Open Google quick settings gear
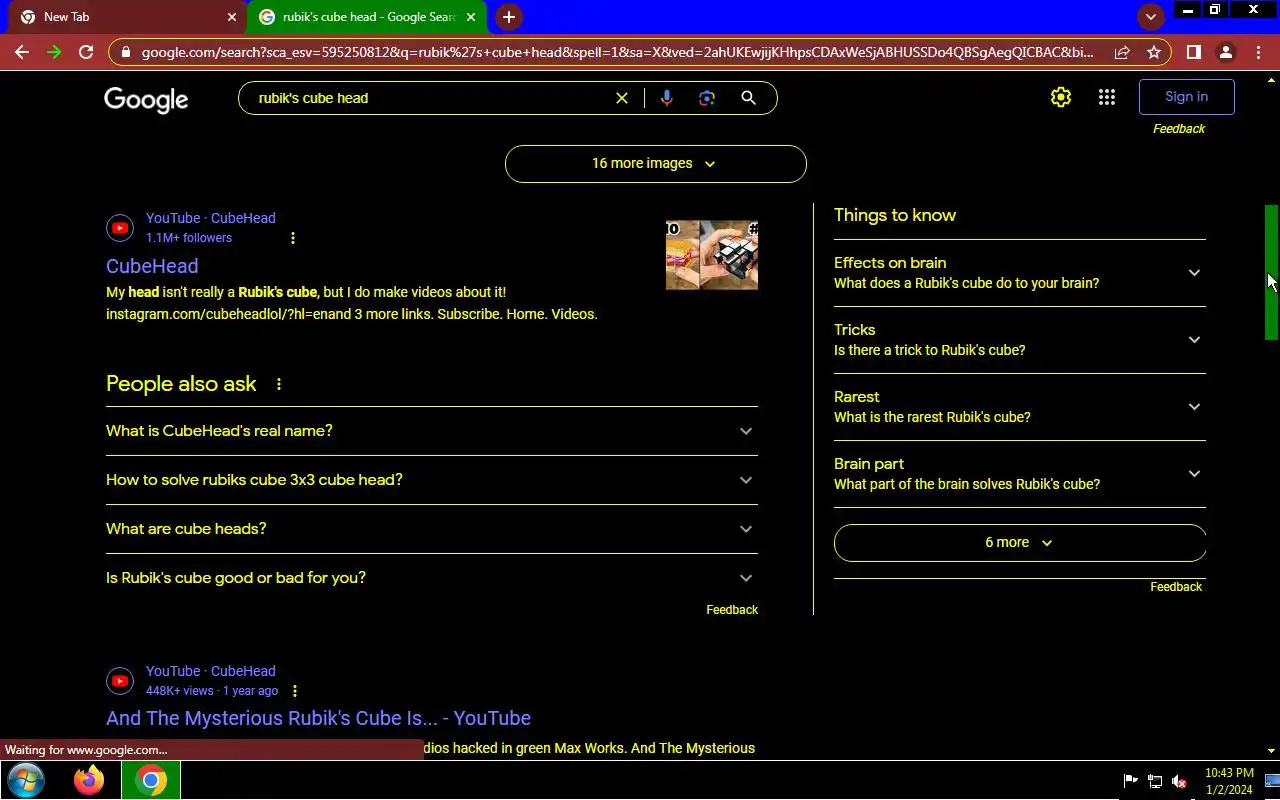Viewport: 1280px width, 800px height. click(1061, 97)
